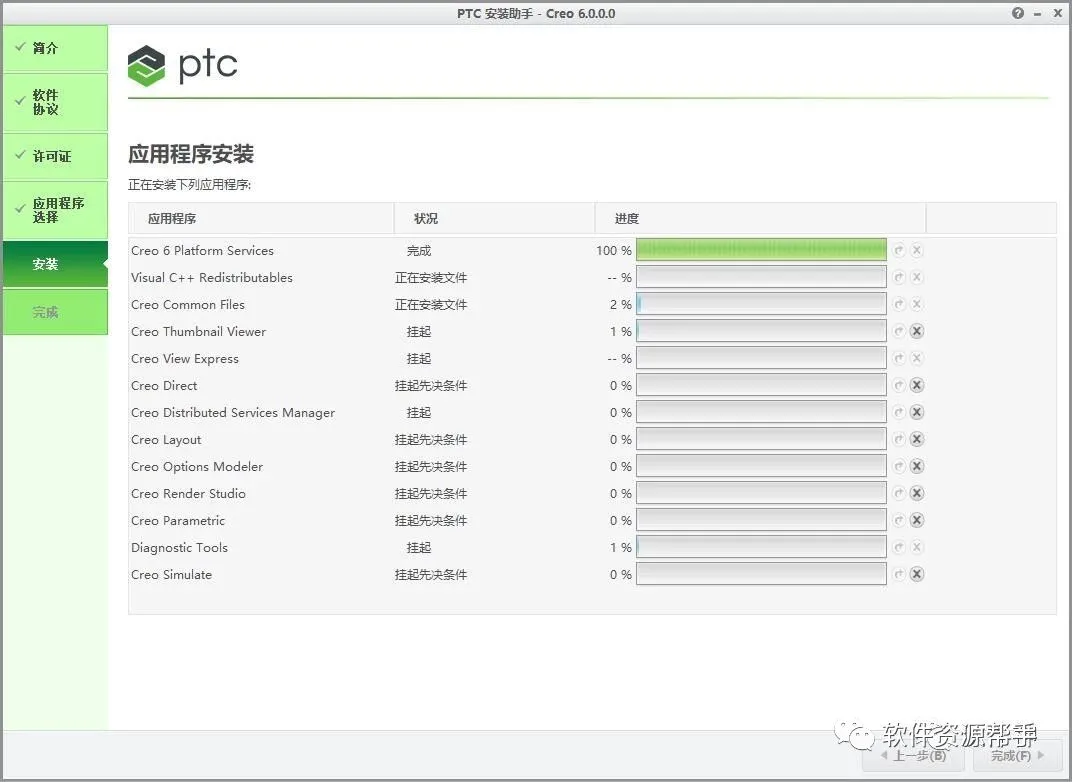Click the Creo Common Files progress bar

click(761, 304)
